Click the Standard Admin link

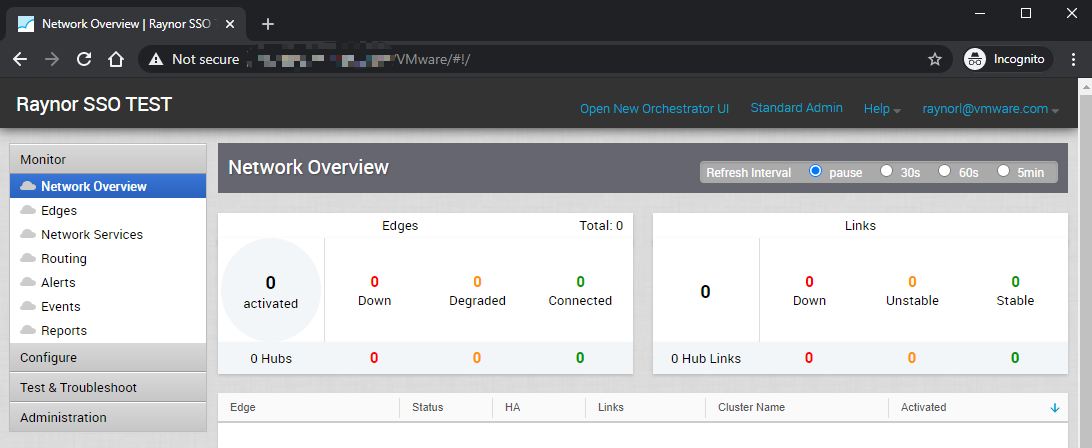pos(797,108)
